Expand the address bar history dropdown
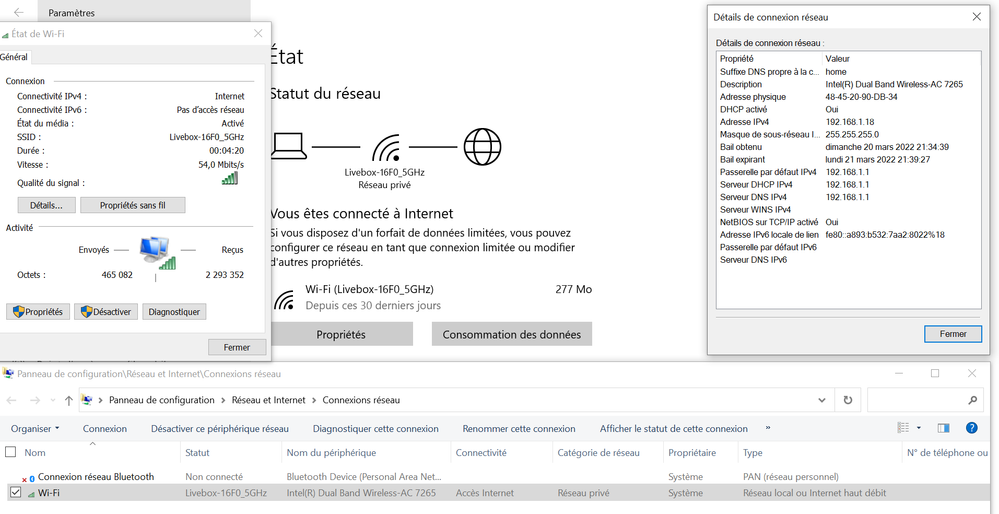Image resolution: width=999 pixels, height=514 pixels. coord(826,400)
